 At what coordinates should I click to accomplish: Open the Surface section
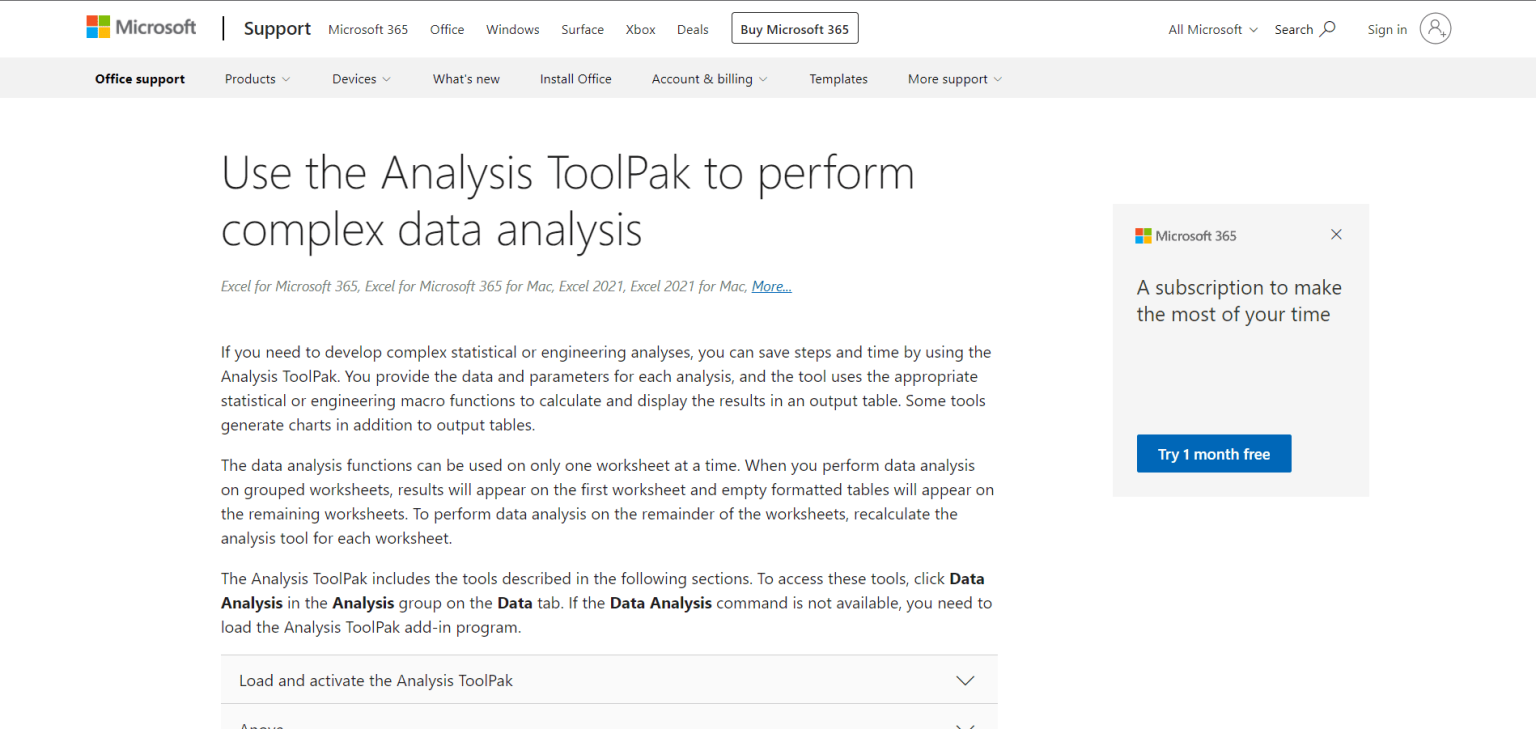tap(582, 29)
